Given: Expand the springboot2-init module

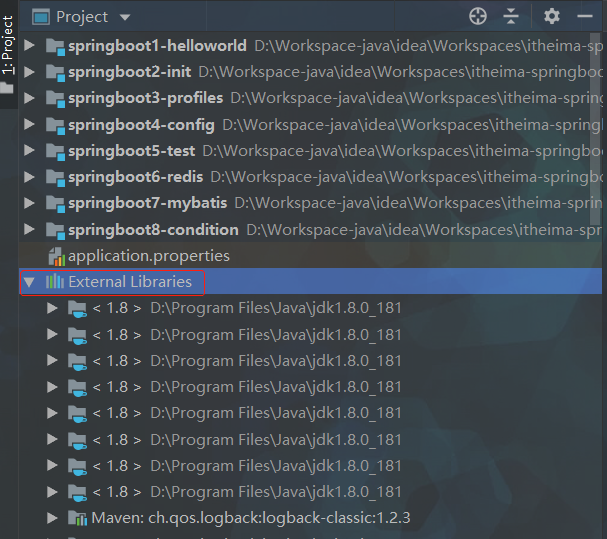Looking at the screenshot, I should coord(29,72).
